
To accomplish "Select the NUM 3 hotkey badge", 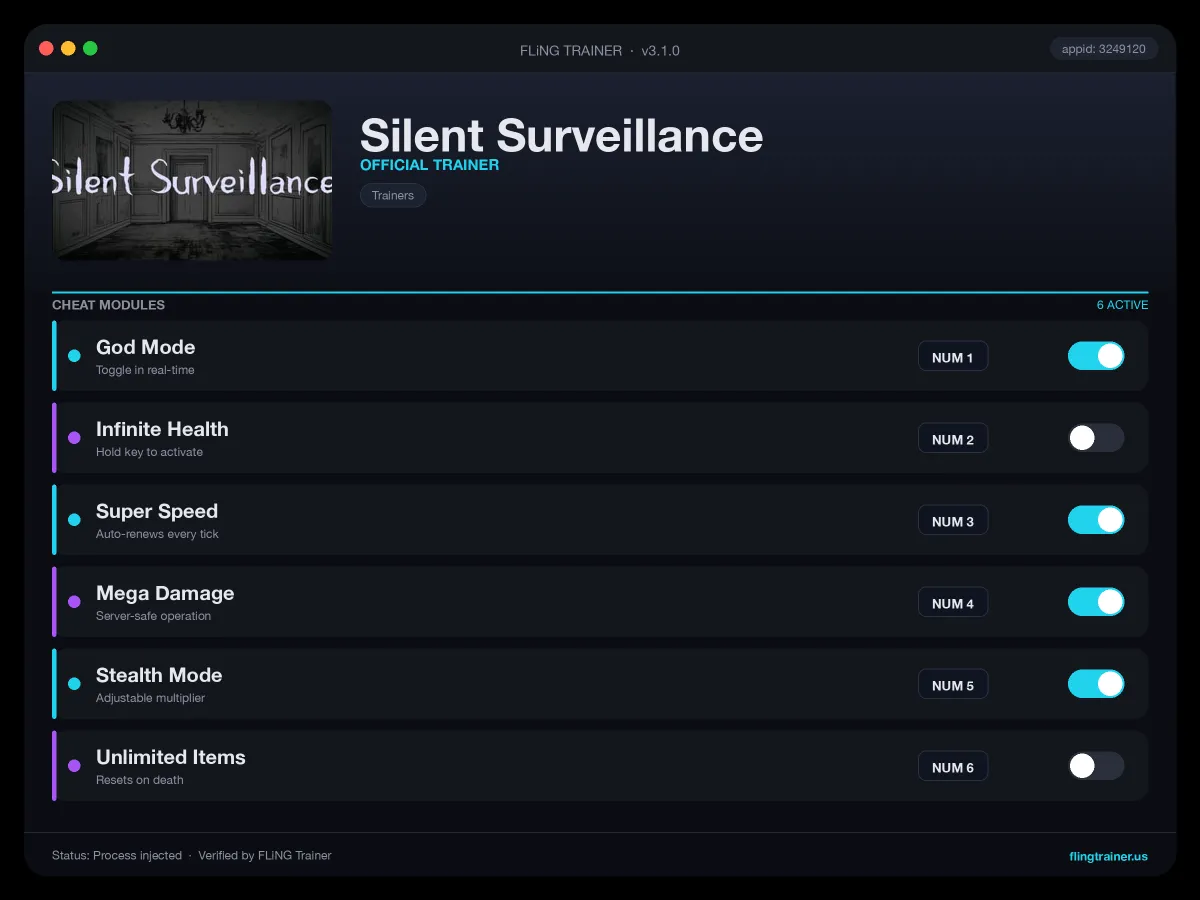I will 953,521.
